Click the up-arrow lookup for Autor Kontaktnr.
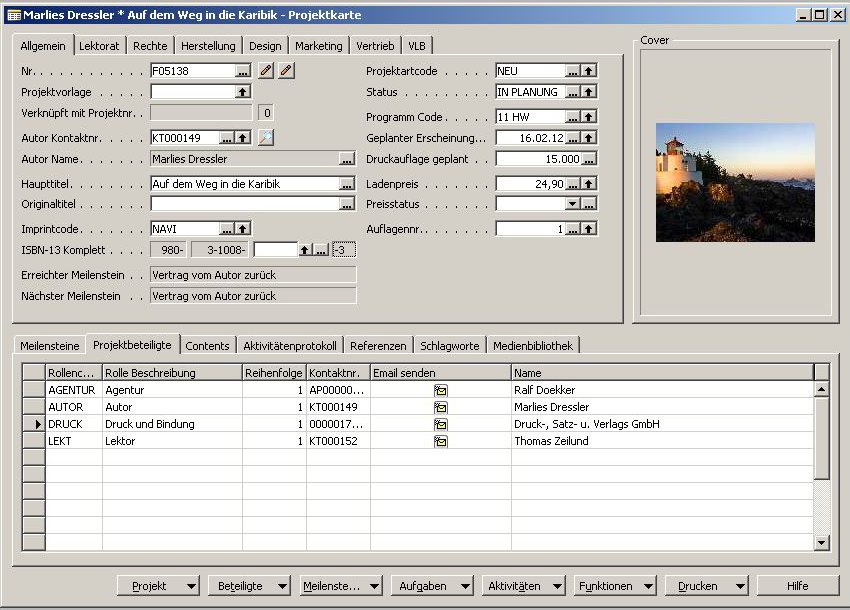This screenshot has width=850, height=610. coord(243,138)
